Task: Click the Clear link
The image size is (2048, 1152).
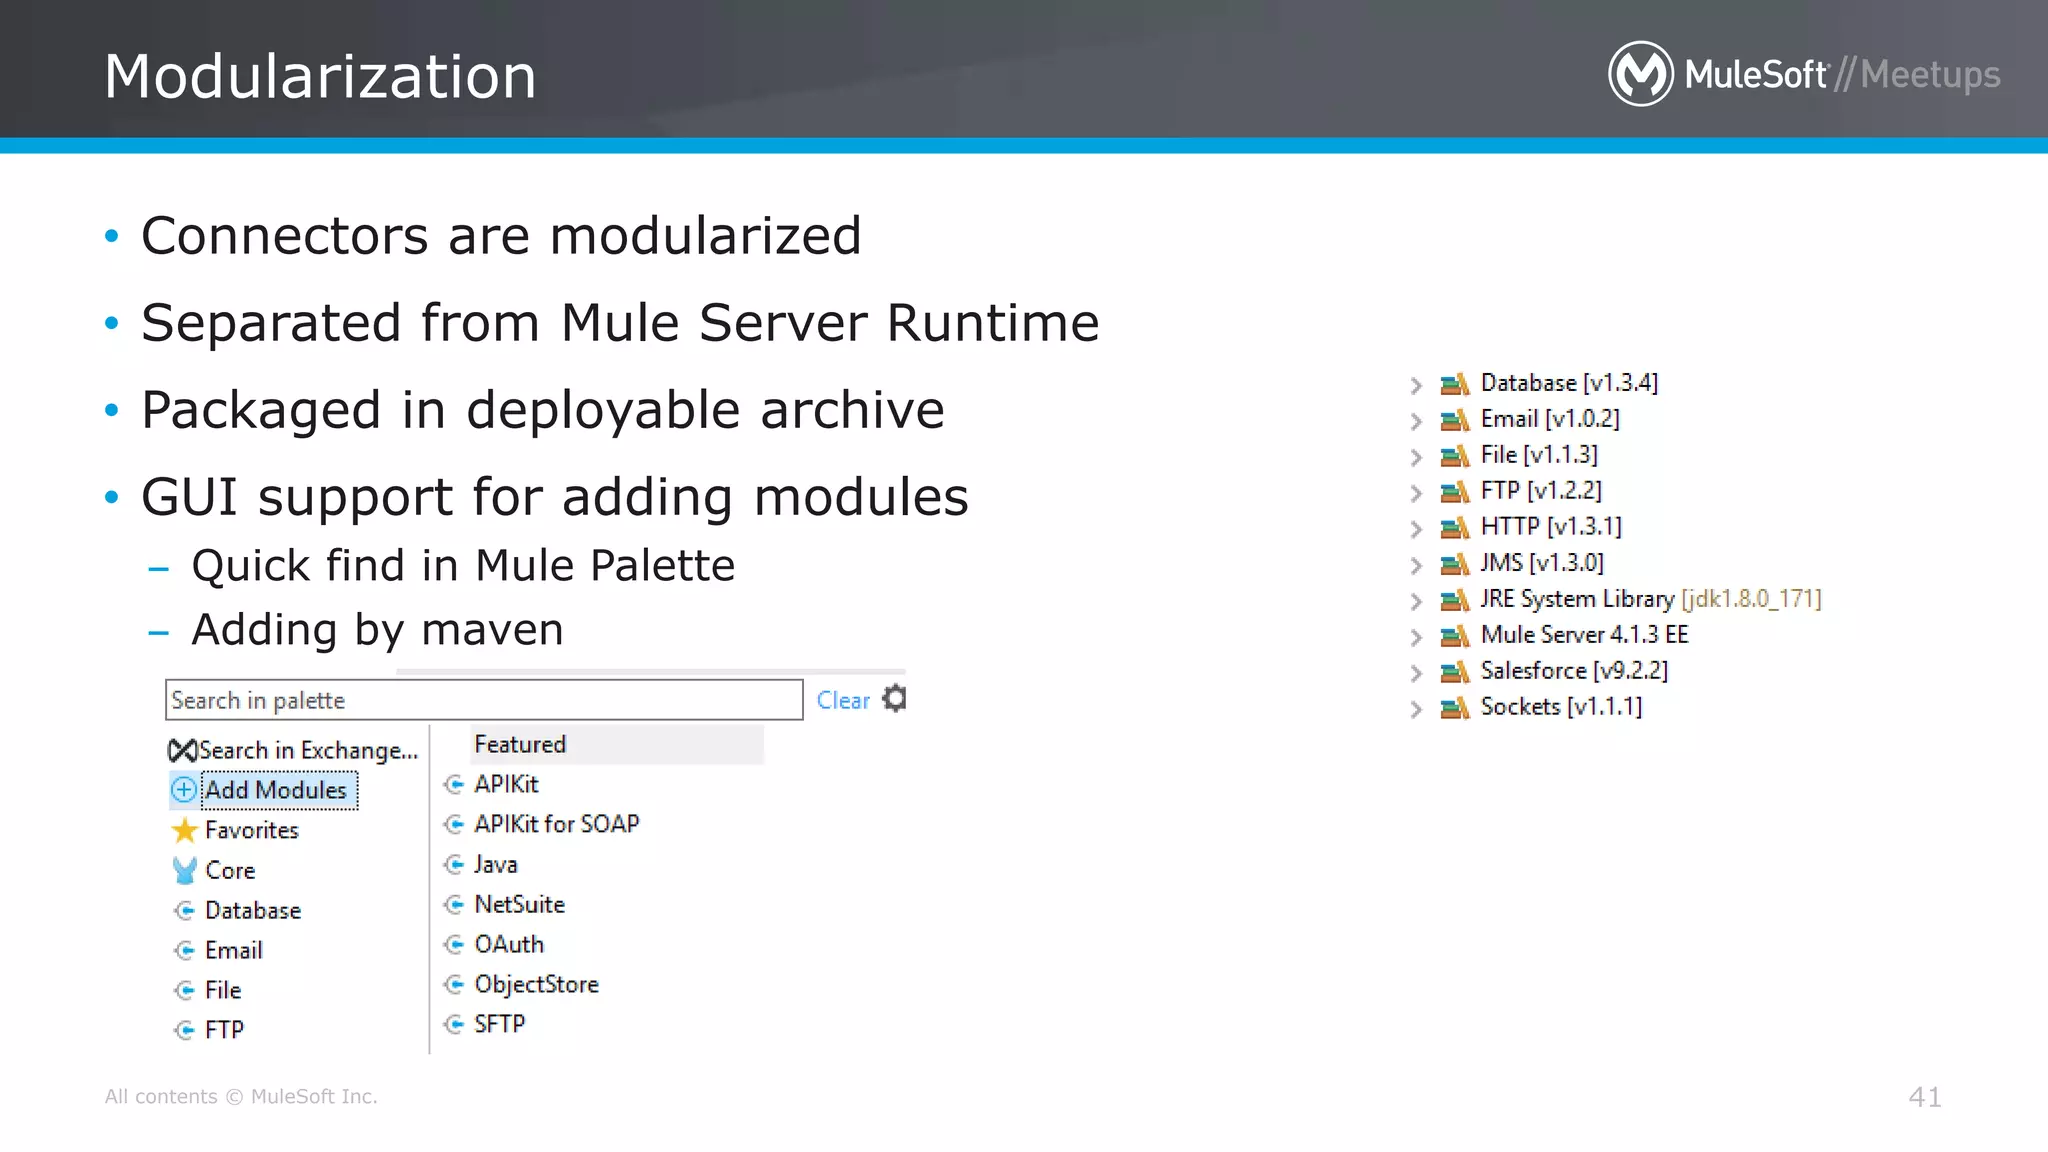Action: pos(843,700)
